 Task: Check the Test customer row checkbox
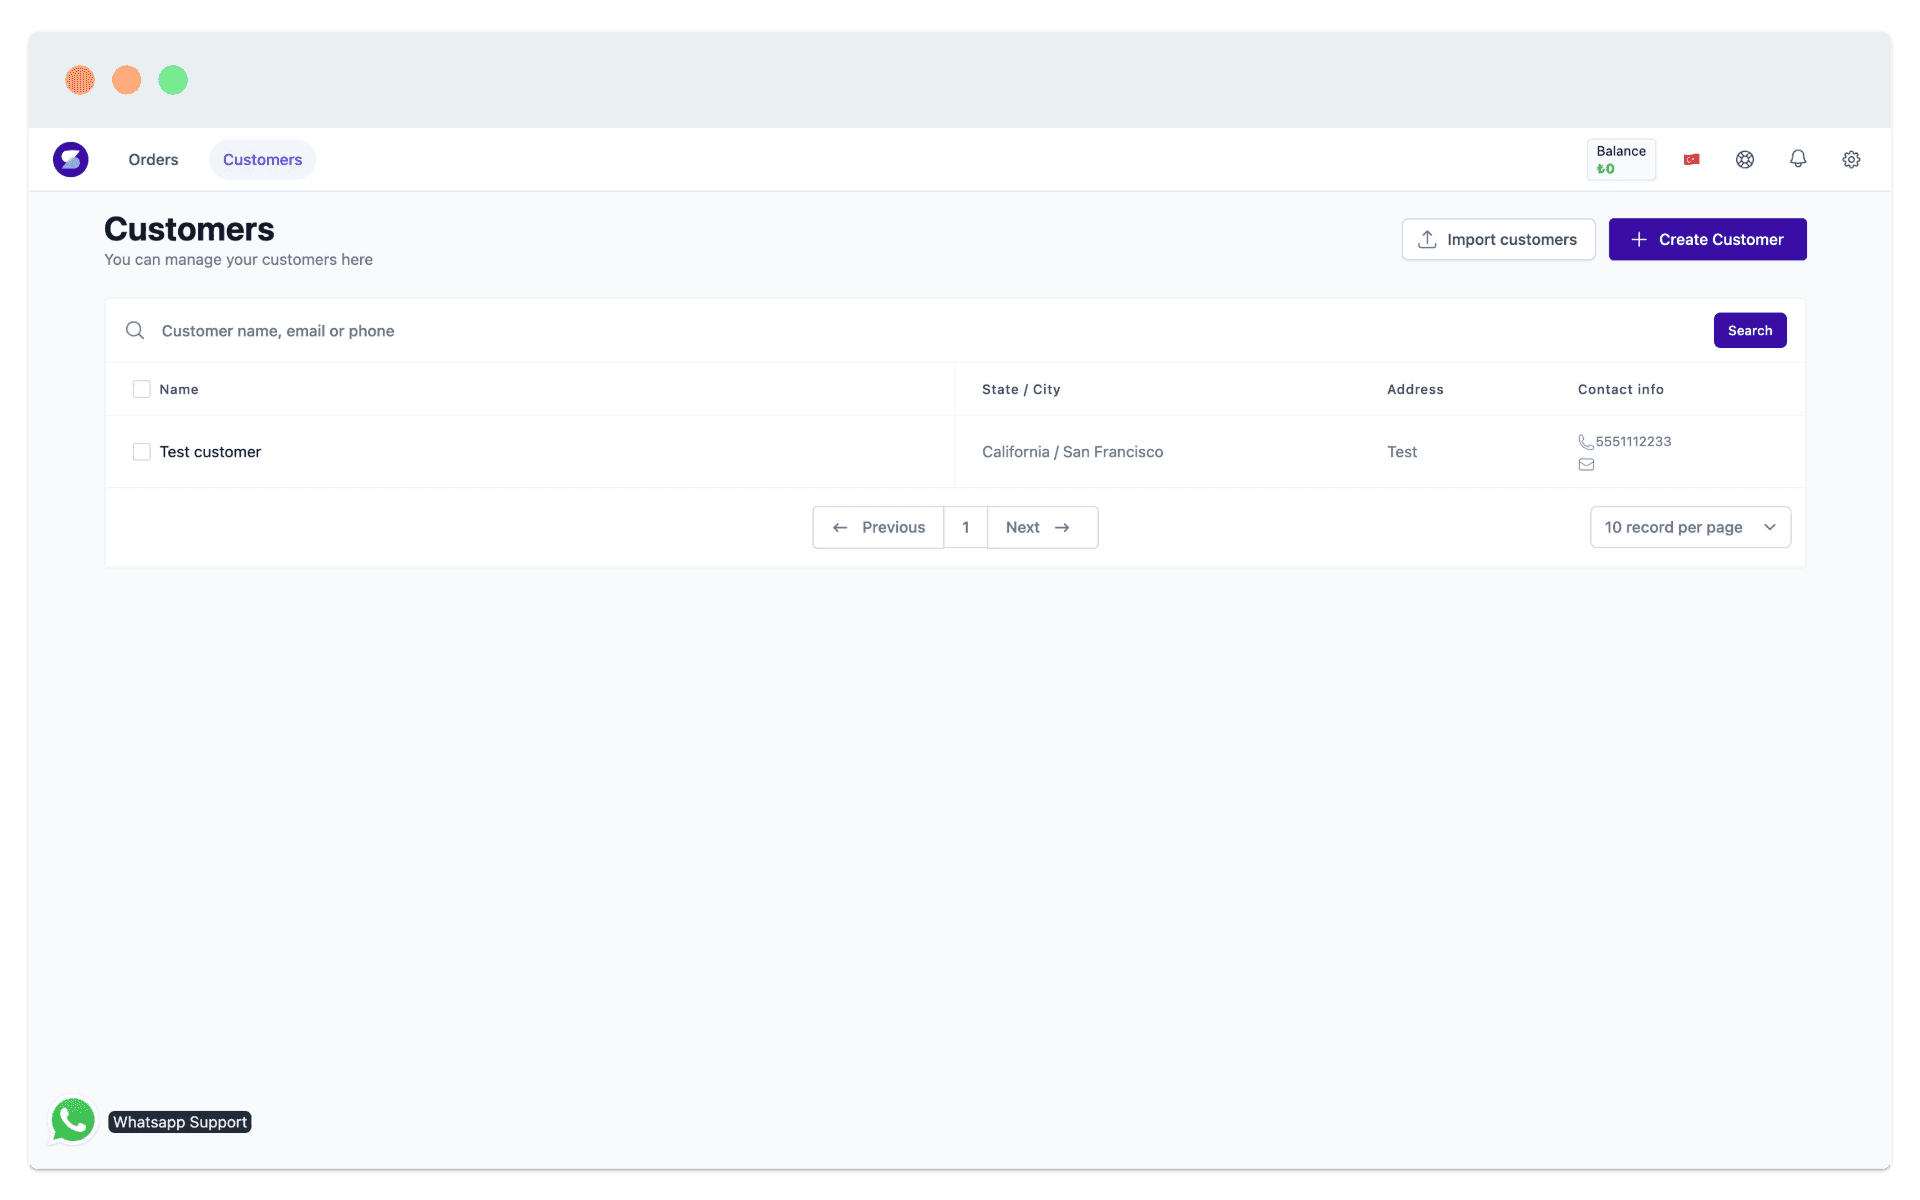point(142,452)
